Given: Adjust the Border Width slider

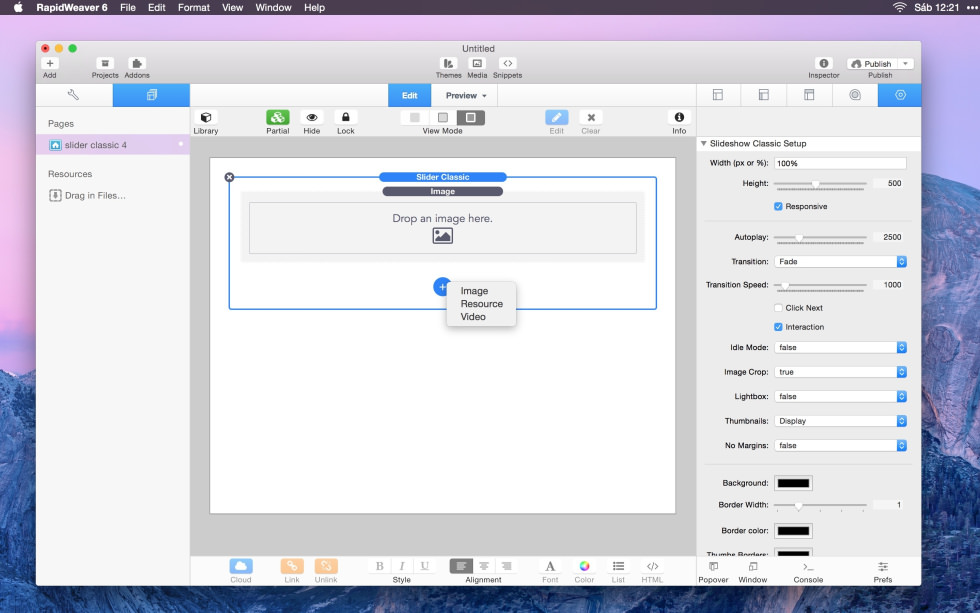Looking at the screenshot, I should [798, 506].
